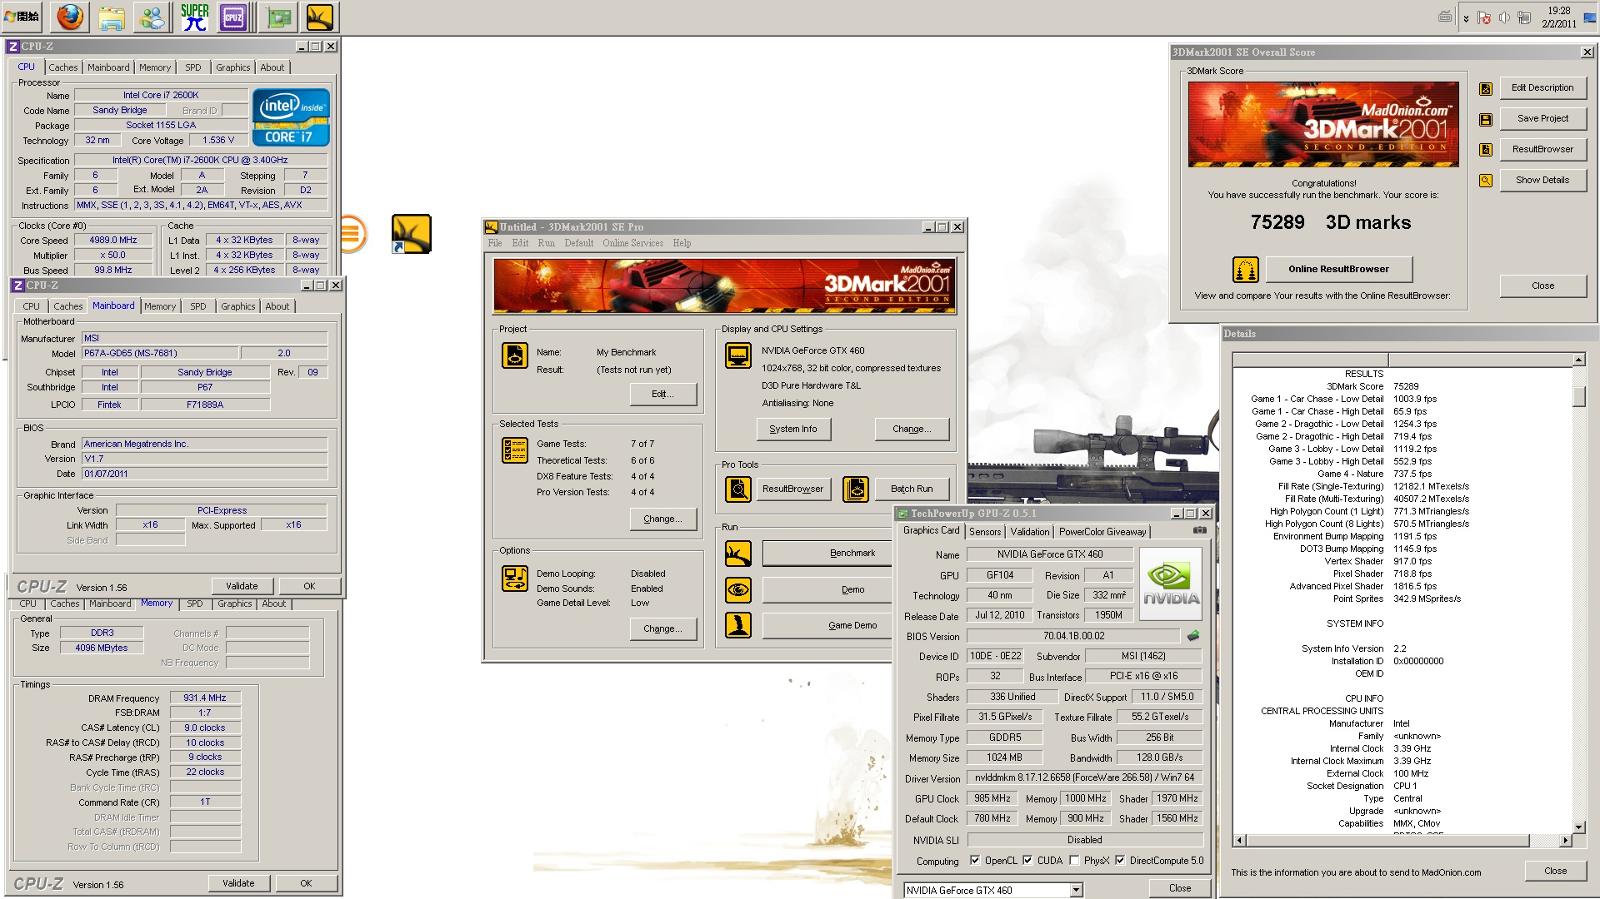Toggle the CUDA checkbox in GPU-Z
The height and width of the screenshot is (899, 1600).
click(x=1027, y=860)
